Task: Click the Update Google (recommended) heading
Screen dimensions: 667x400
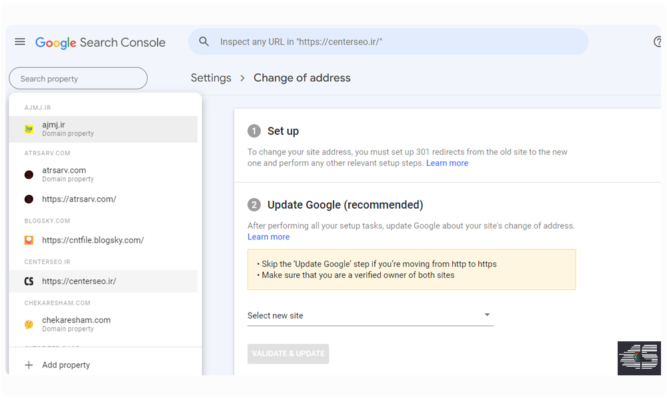Action: 345,205
